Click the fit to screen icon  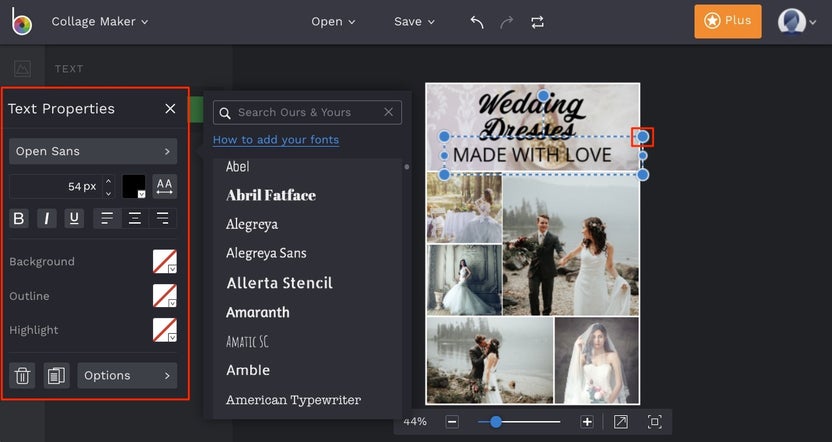[655, 422]
